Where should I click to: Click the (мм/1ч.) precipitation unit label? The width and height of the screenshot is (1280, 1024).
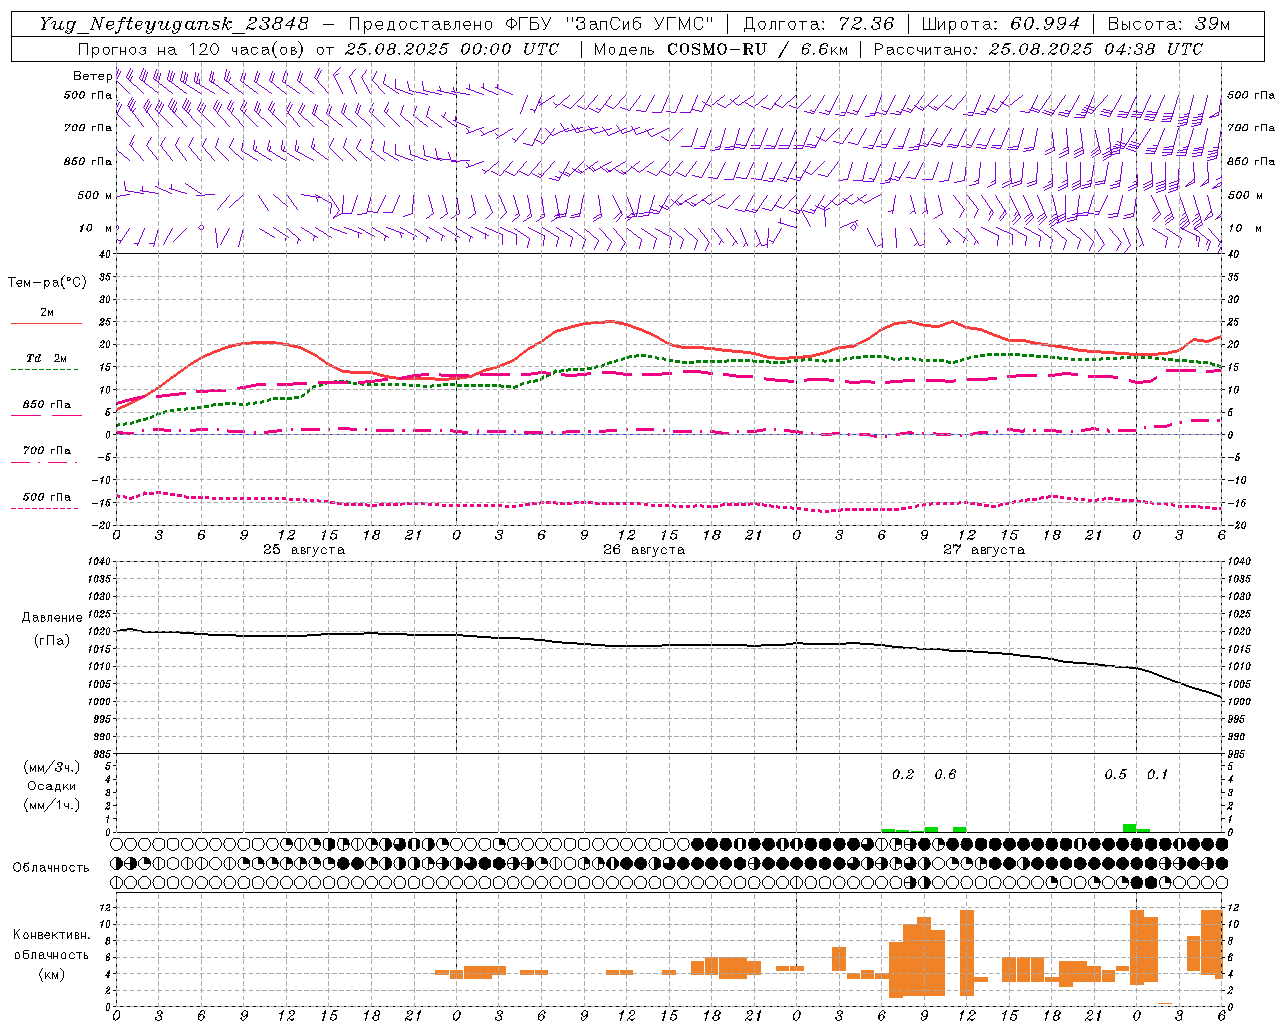tap(52, 805)
